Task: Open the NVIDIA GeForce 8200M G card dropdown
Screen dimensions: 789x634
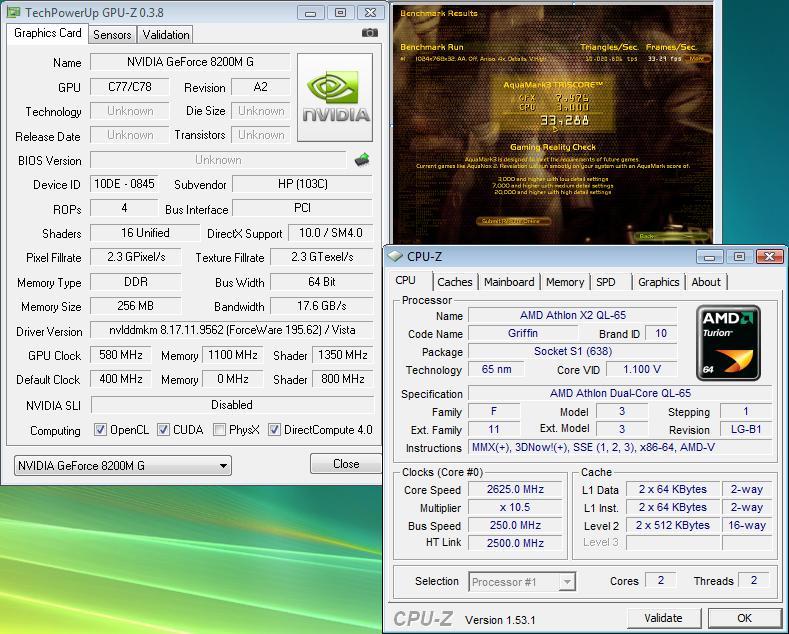Action: pos(123,465)
